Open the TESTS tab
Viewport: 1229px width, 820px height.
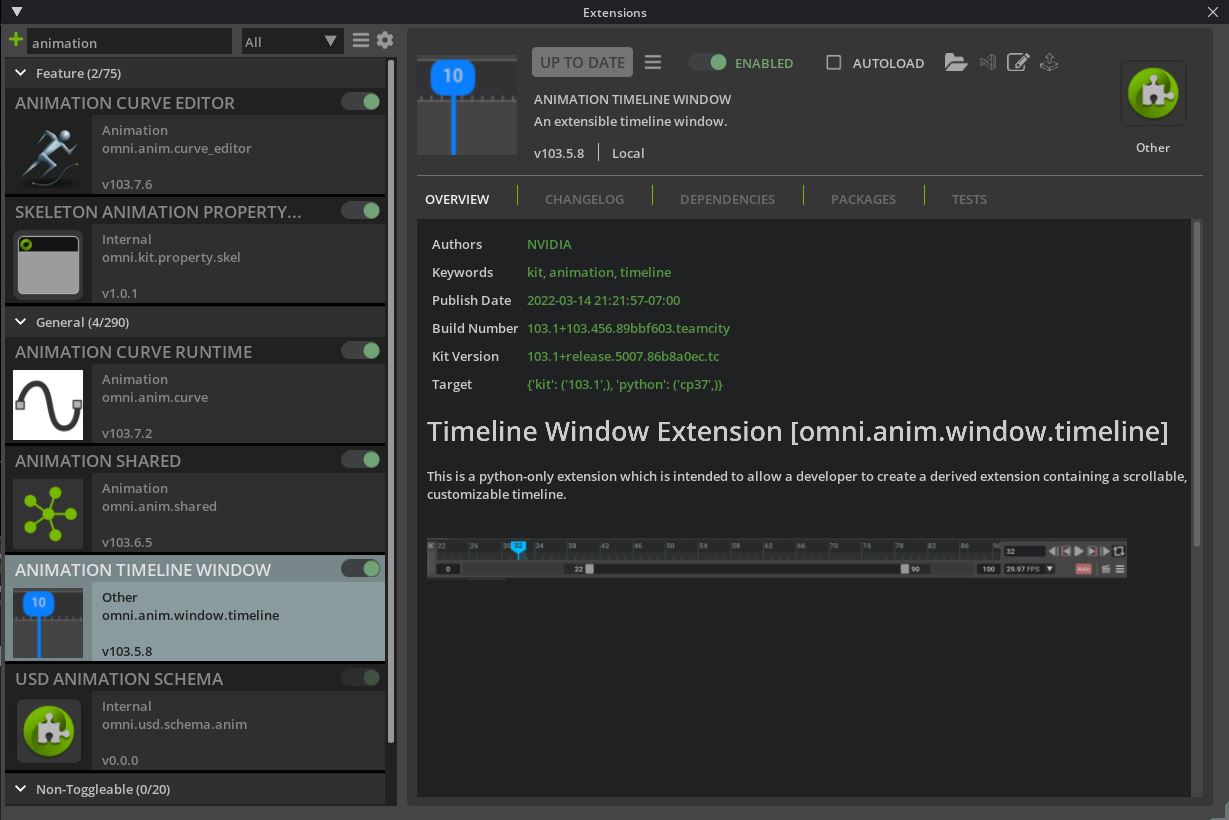click(x=969, y=199)
